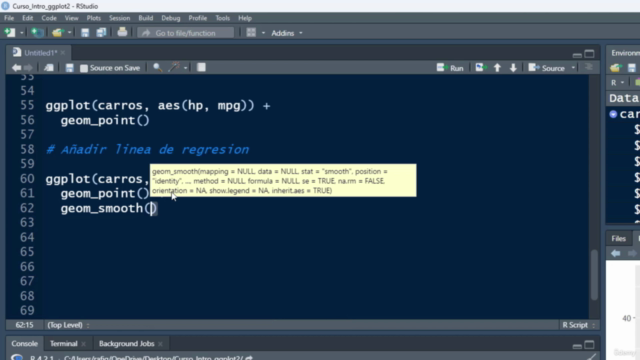Open the R environment language dropdown

tap(617, 83)
